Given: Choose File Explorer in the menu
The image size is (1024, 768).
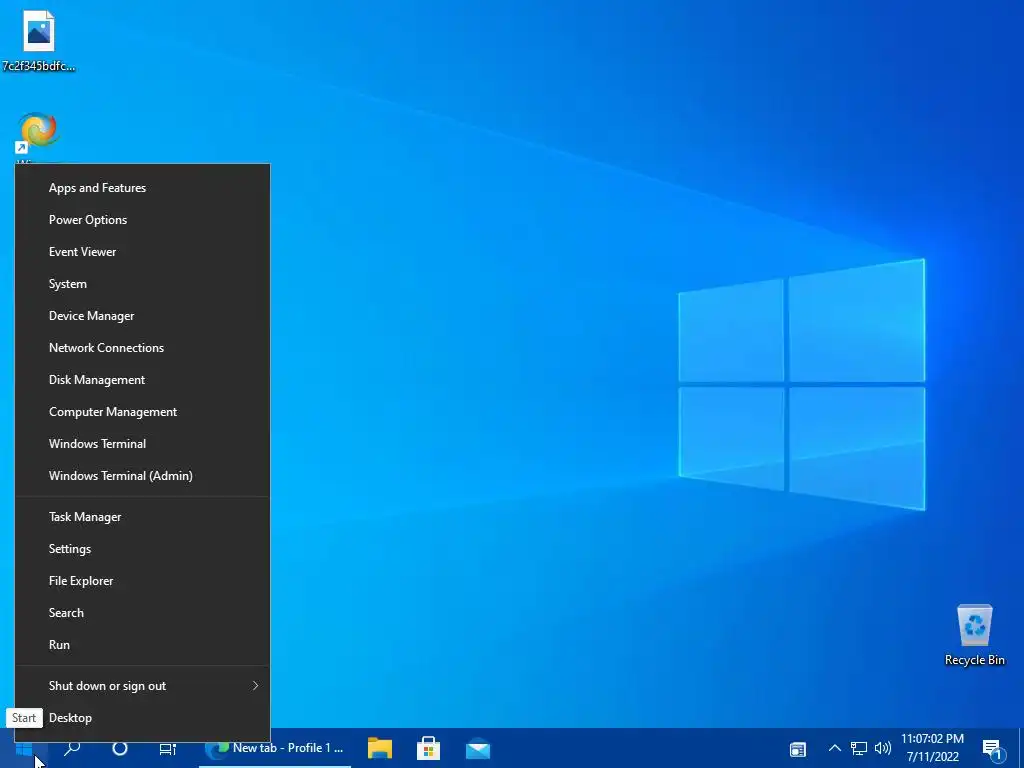Looking at the screenshot, I should coord(142,581).
